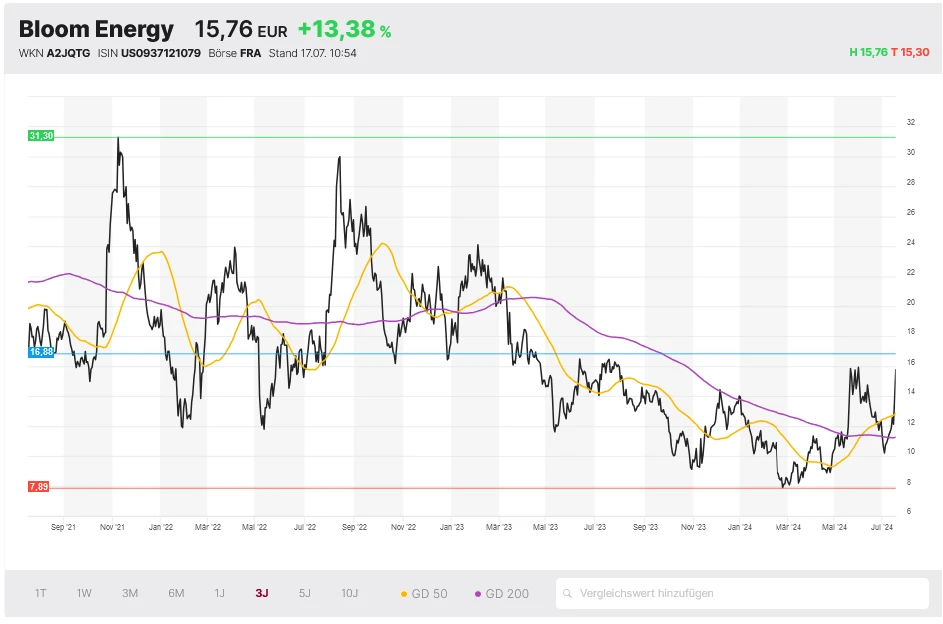Click the Bloom Energy title
Screen dimensions: 943x624
click(x=96, y=30)
